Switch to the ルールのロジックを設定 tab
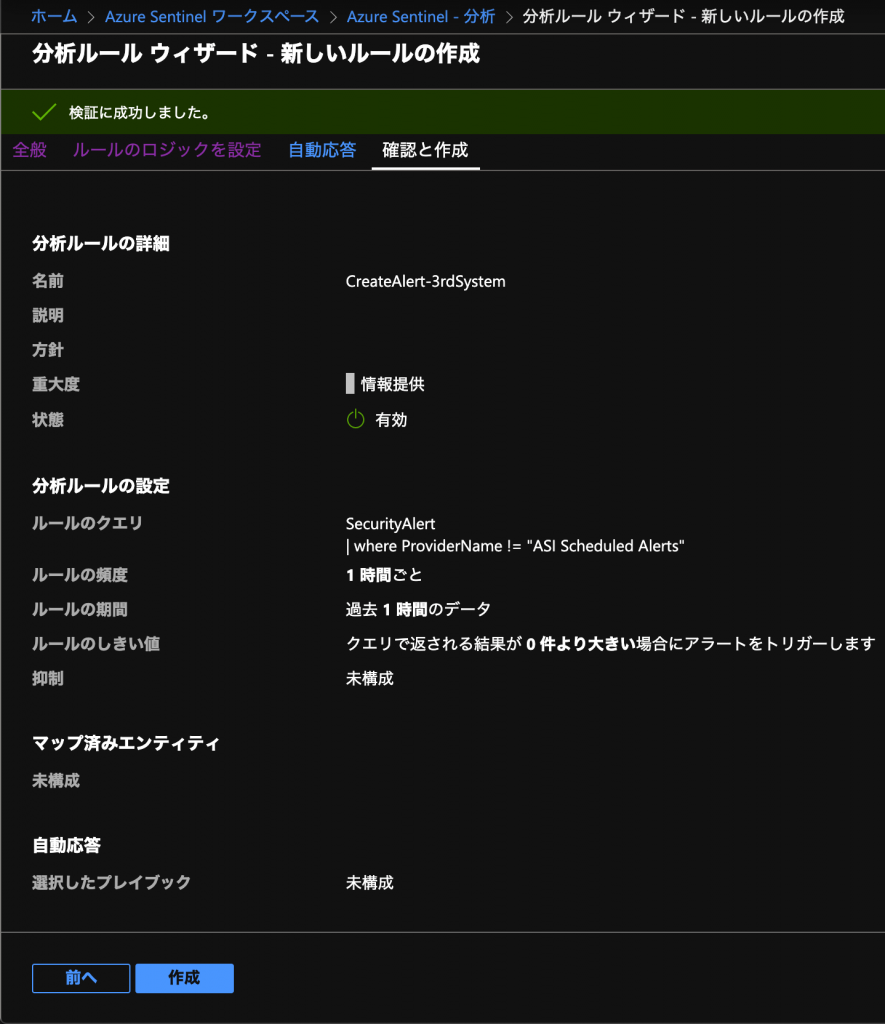This screenshot has width=885, height=1024. [167, 150]
